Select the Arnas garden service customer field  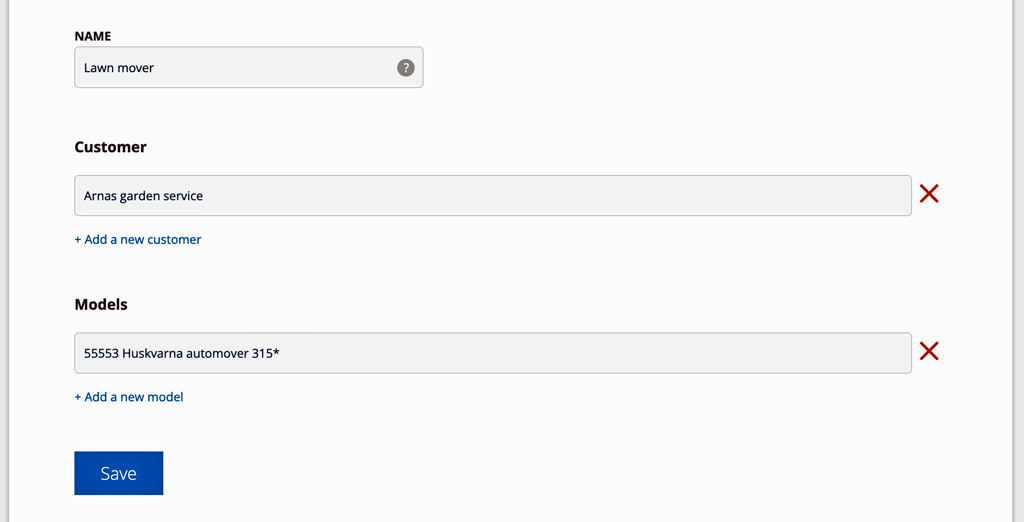click(x=493, y=195)
